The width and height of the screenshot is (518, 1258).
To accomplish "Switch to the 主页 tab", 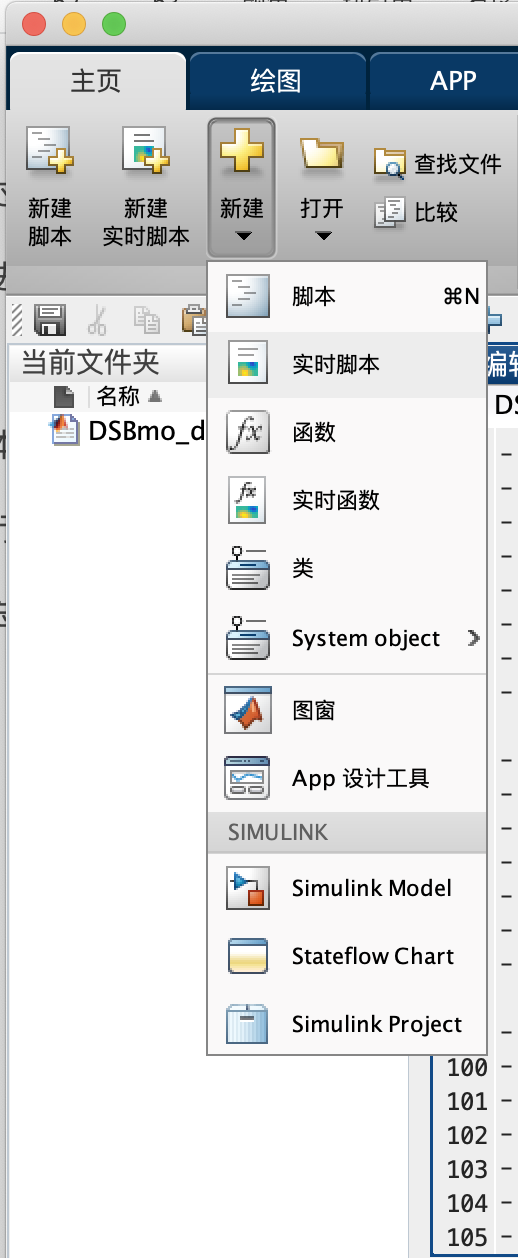I will (x=96, y=81).
